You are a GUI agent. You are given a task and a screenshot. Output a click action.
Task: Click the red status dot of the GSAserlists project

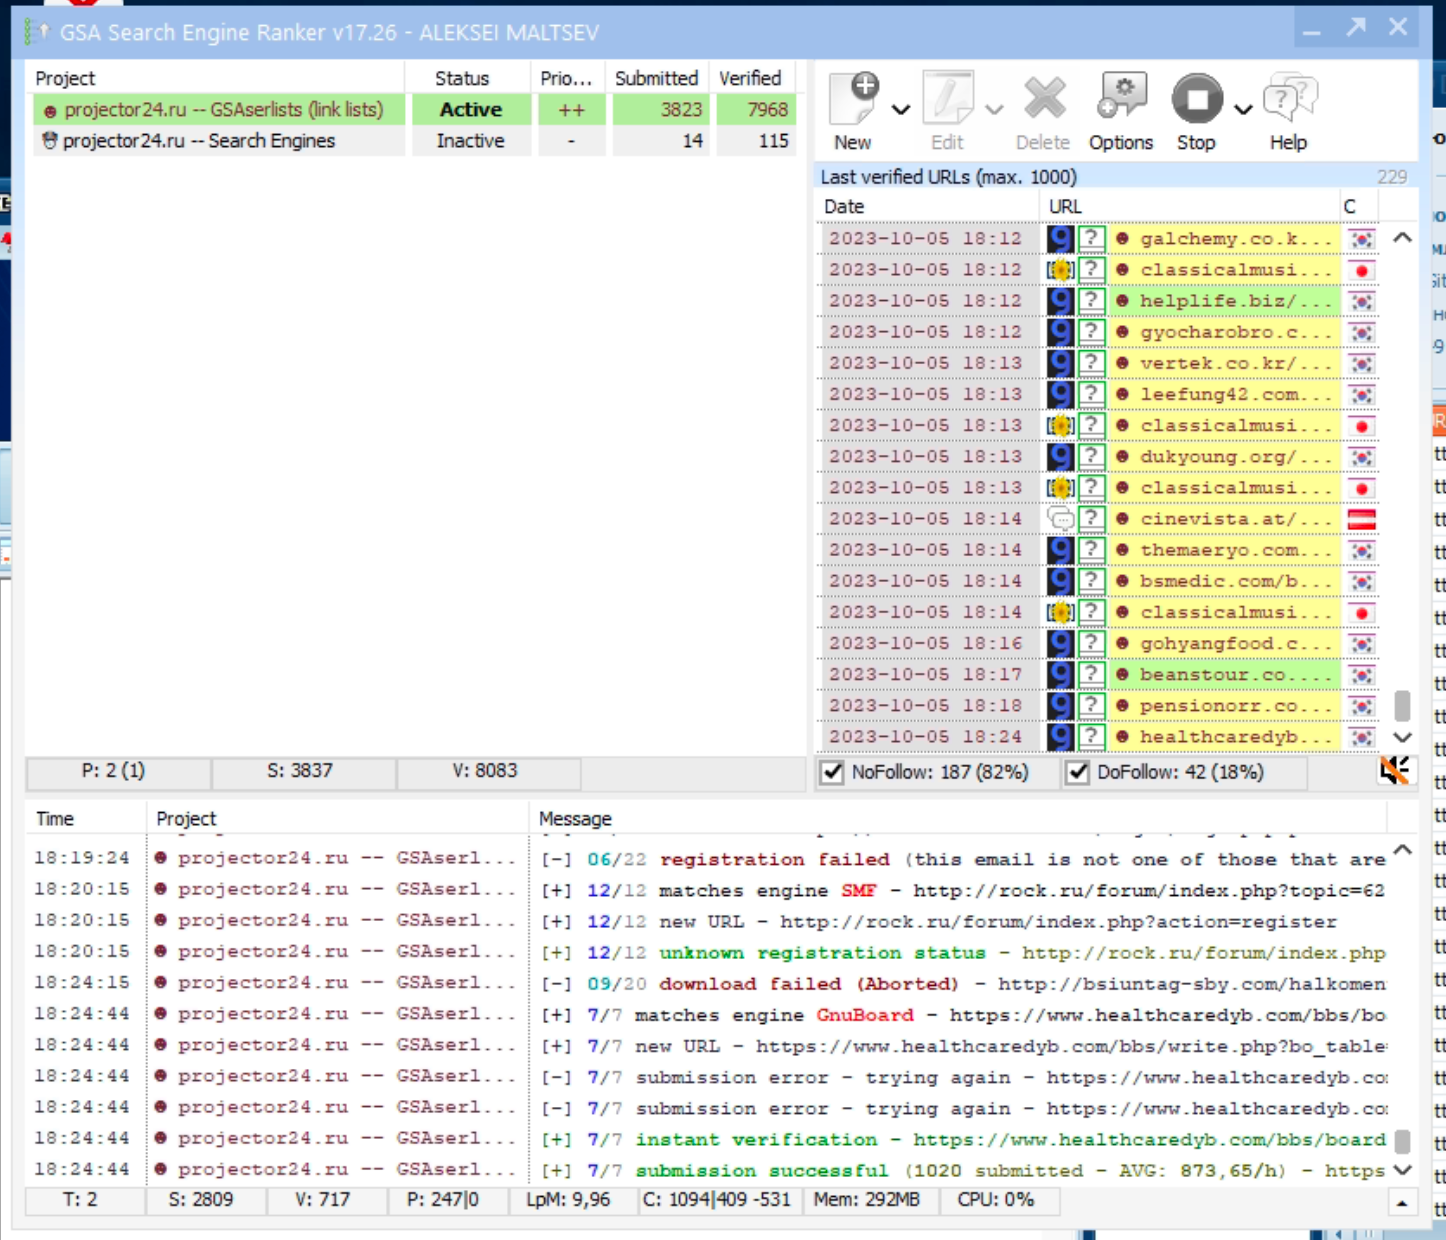point(50,111)
